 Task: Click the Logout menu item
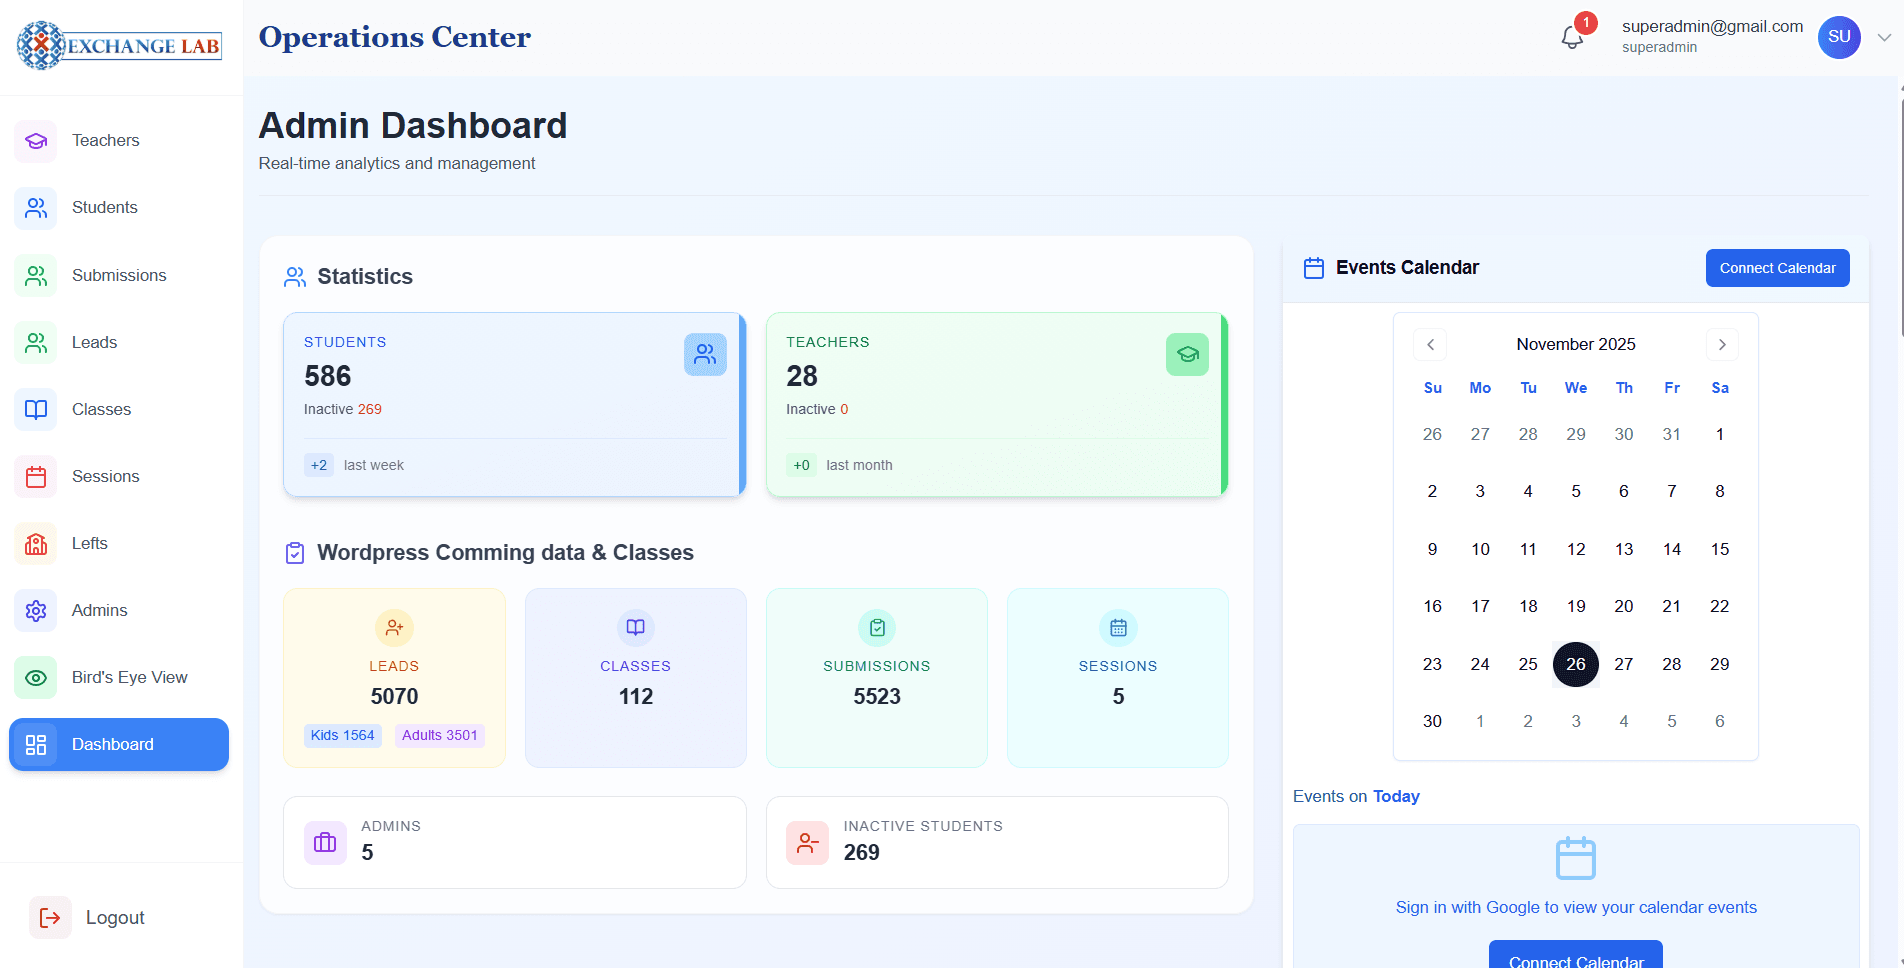[114, 917]
